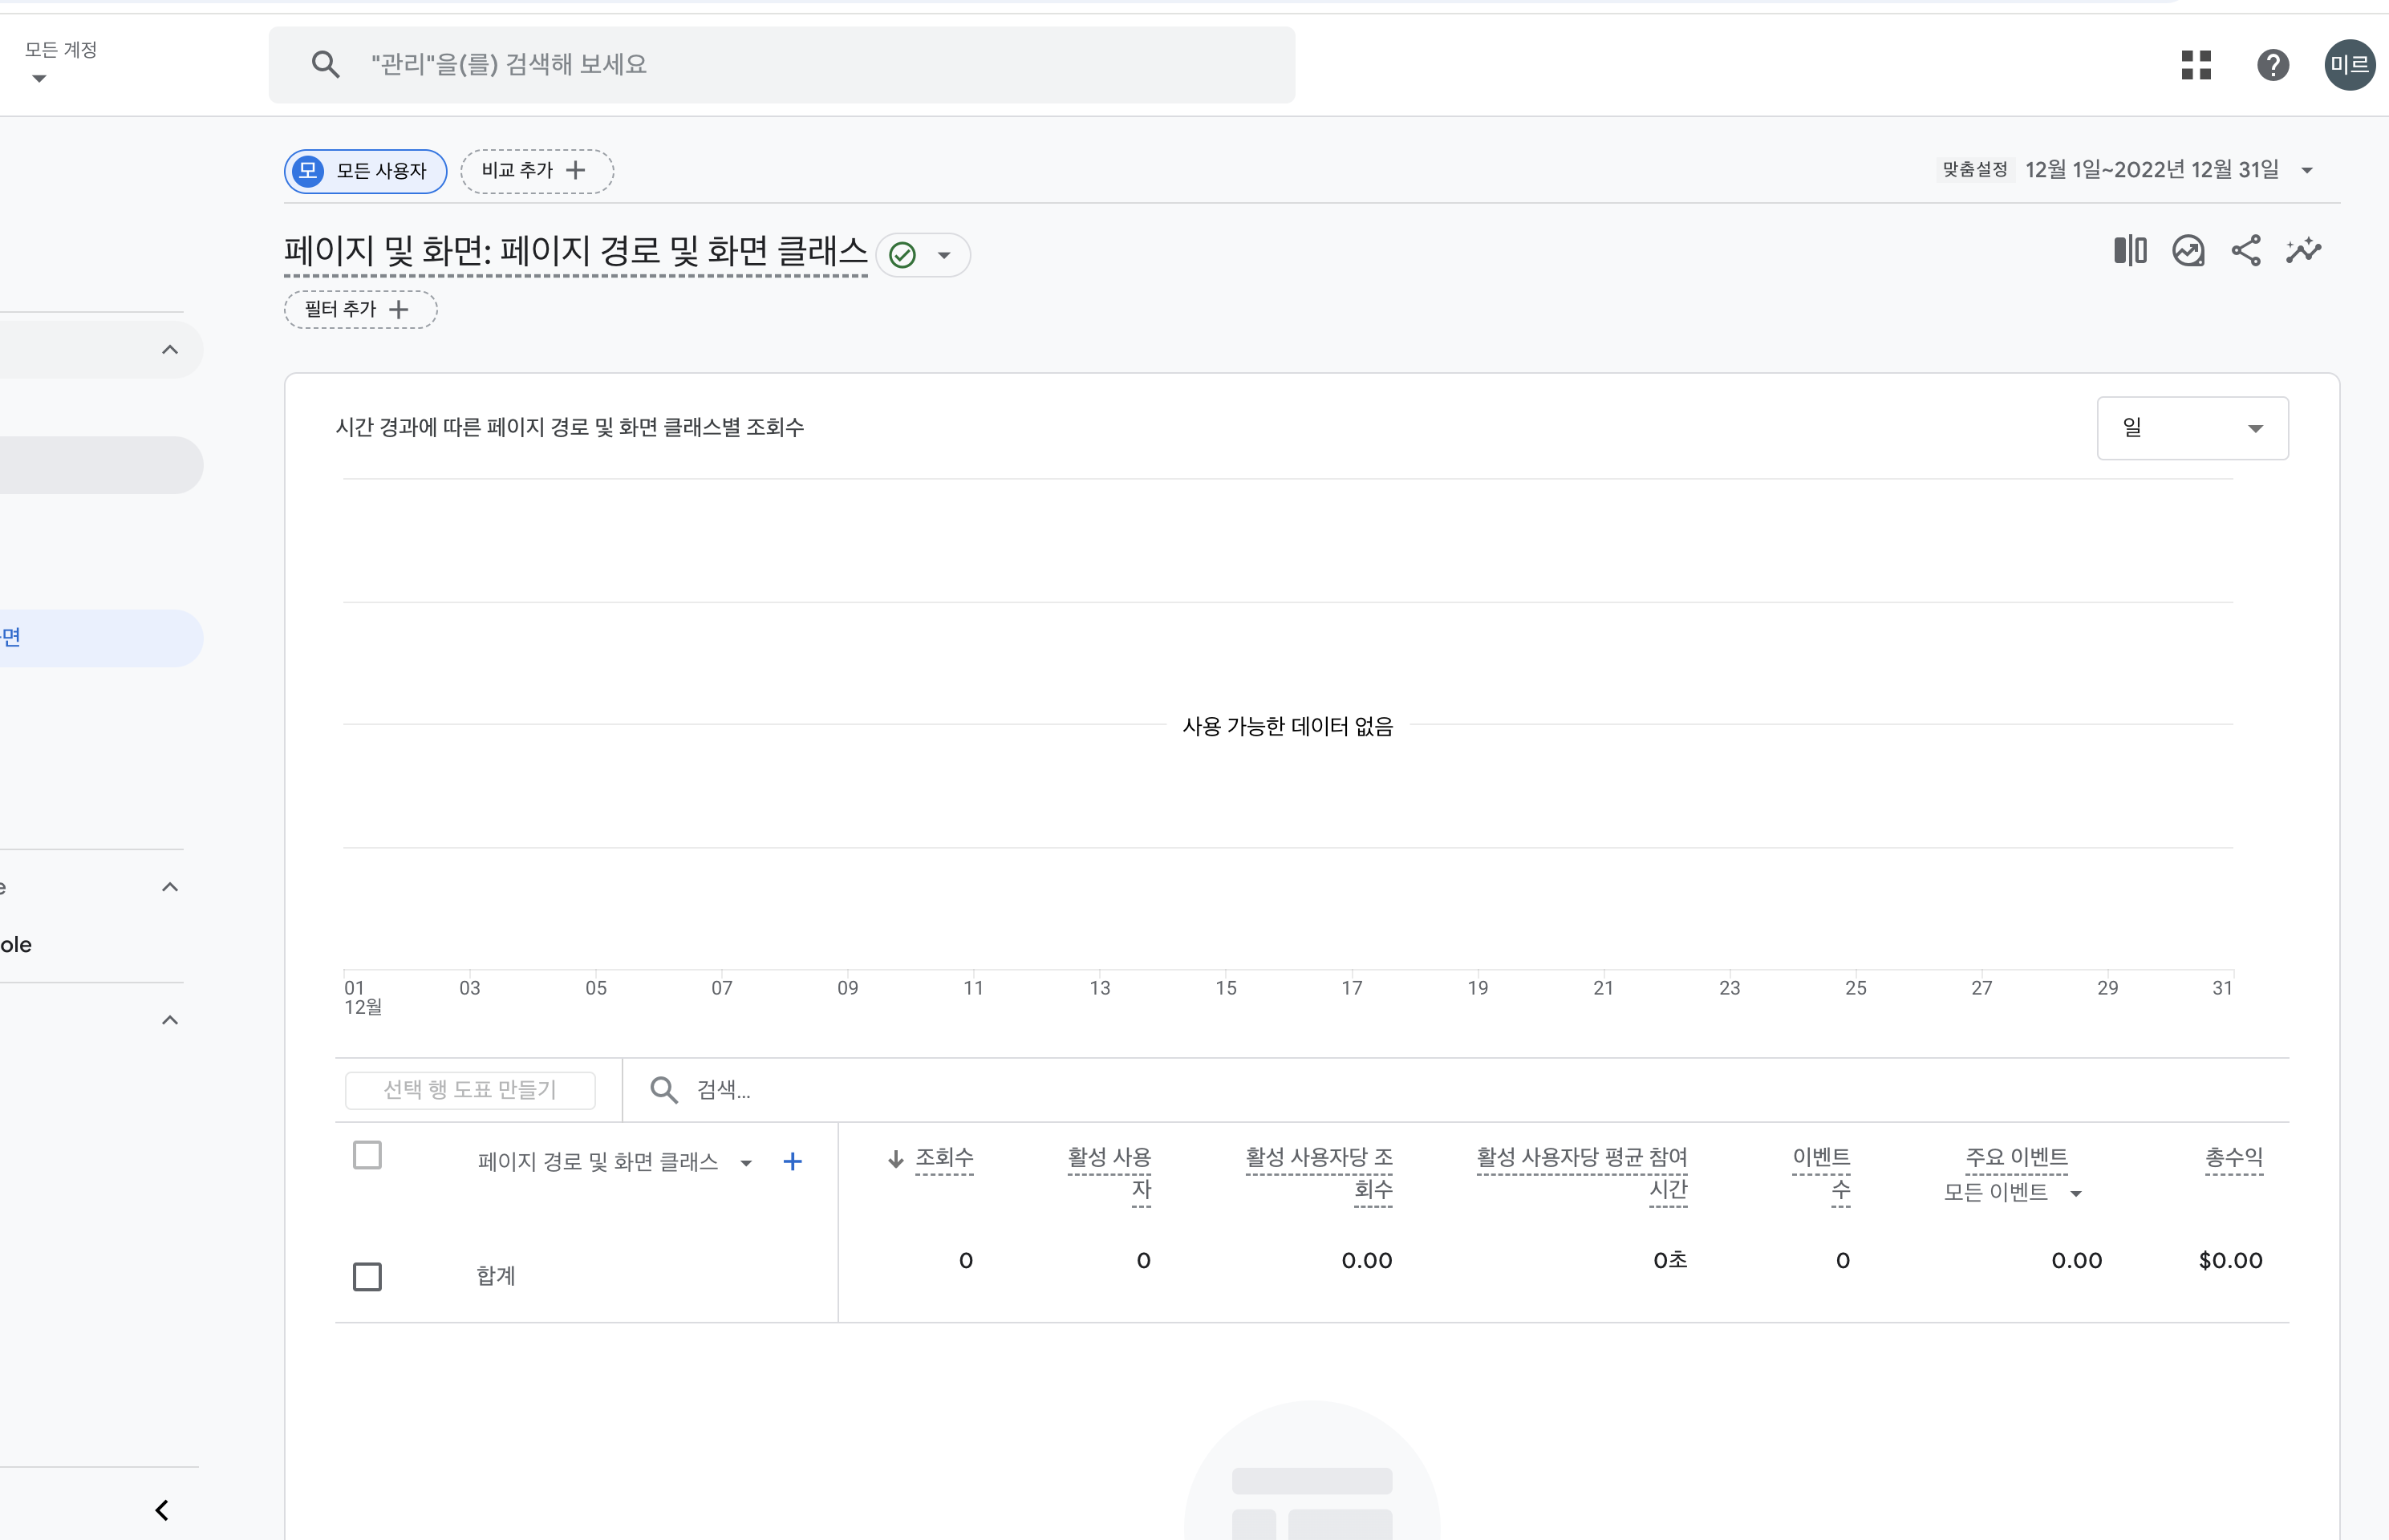Image resolution: width=2389 pixels, height=1540 pixels.
Task: Click the 주요 이벤트 column header
Action: (2016, 1157)
